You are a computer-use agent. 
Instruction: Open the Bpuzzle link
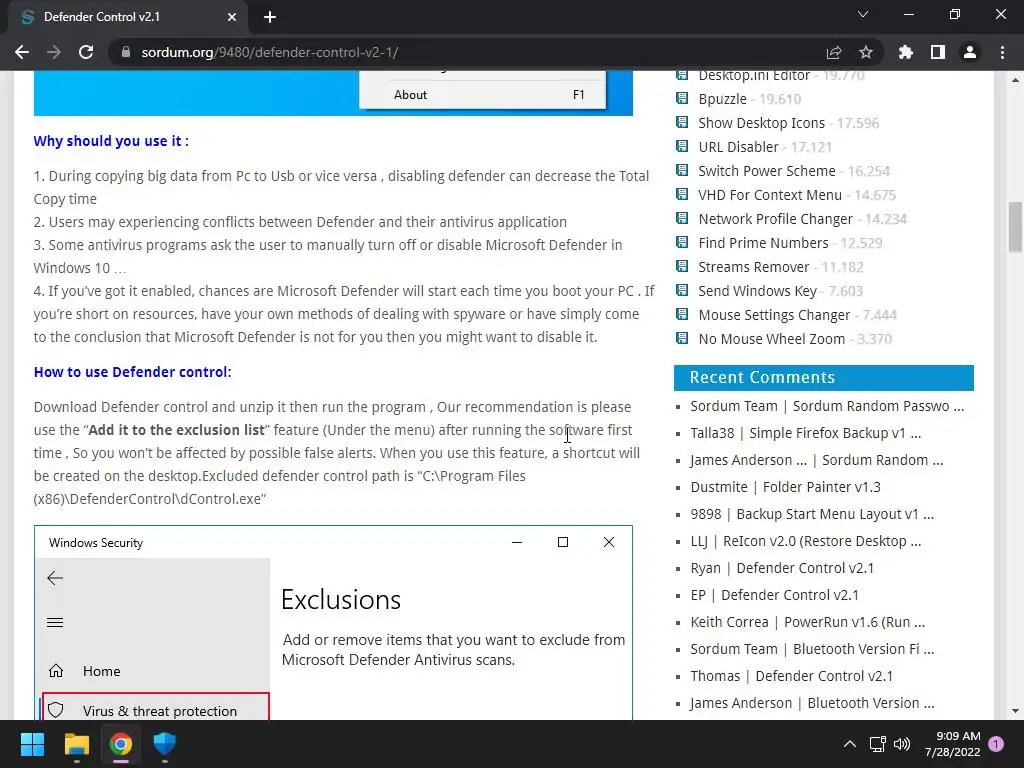[722, 99]
